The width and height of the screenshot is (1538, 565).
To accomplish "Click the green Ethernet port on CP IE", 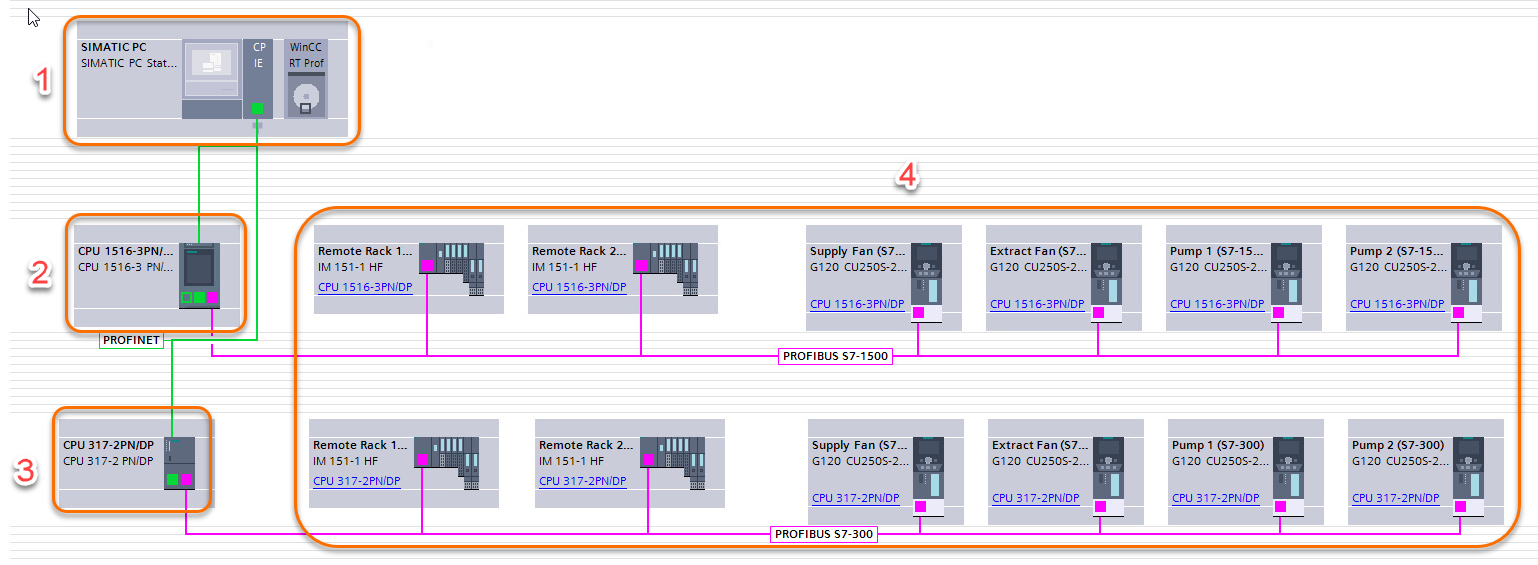I will (x=258, y=108).
